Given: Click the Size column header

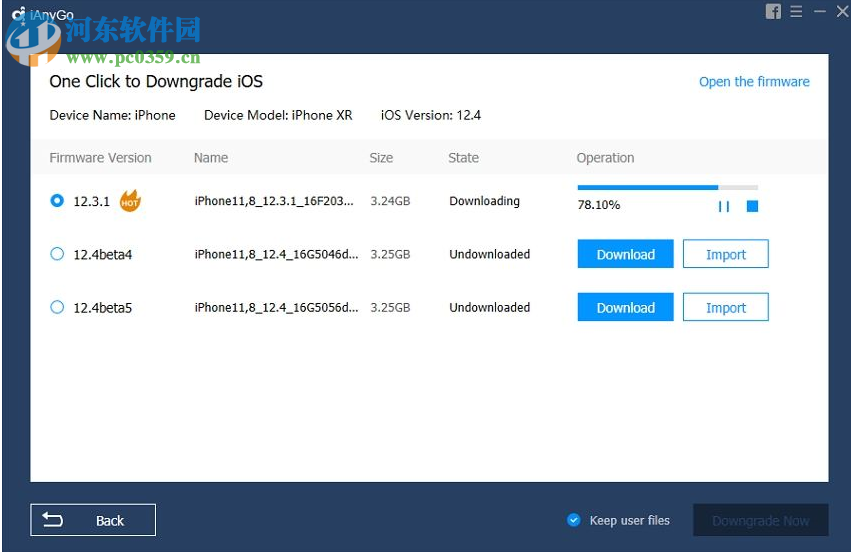Looking at the screenshot, I should [381, 158].
